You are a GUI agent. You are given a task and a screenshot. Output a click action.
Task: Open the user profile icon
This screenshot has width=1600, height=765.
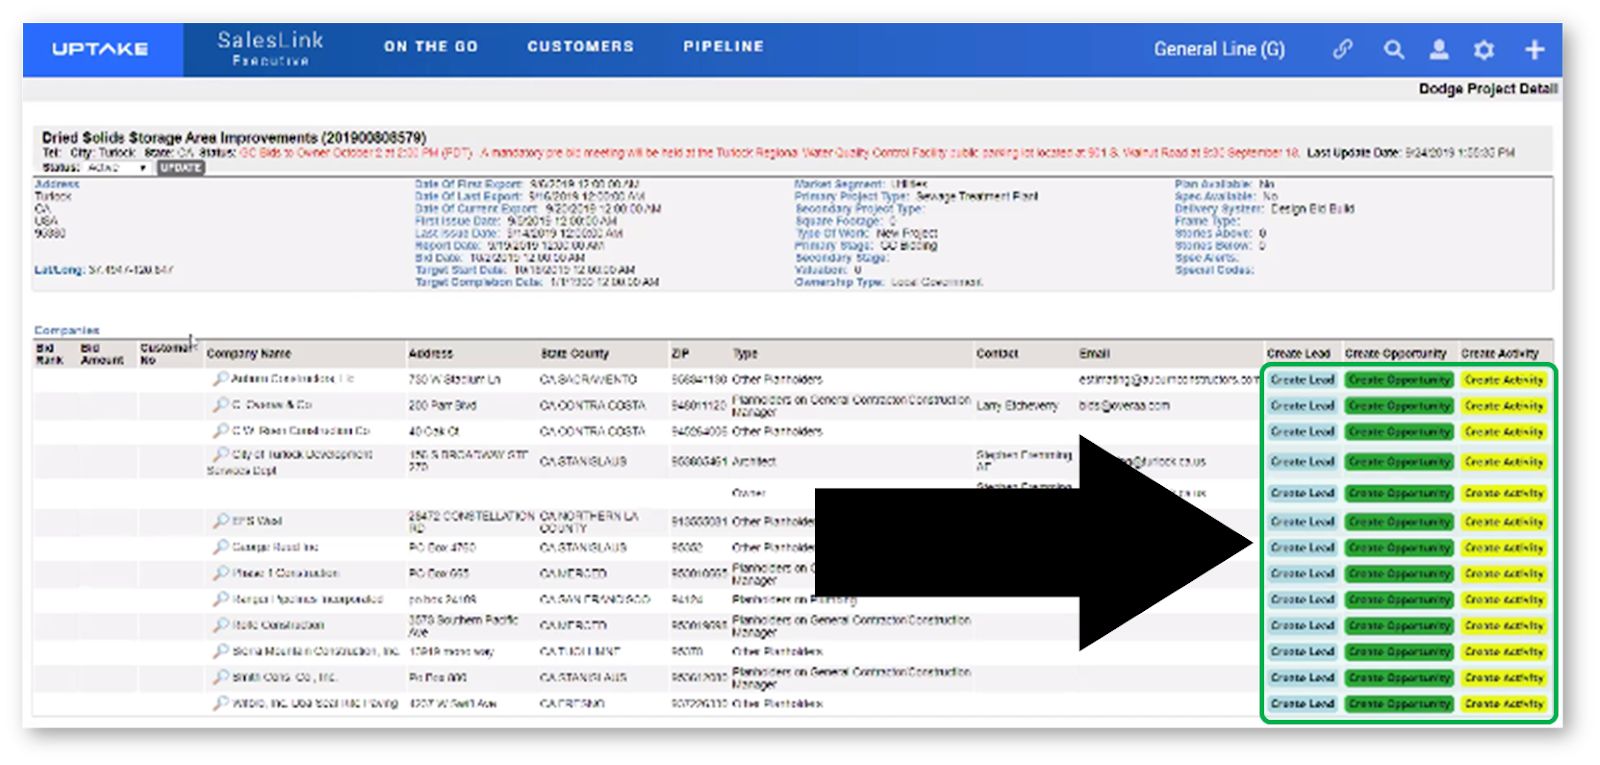(1439, 49)
